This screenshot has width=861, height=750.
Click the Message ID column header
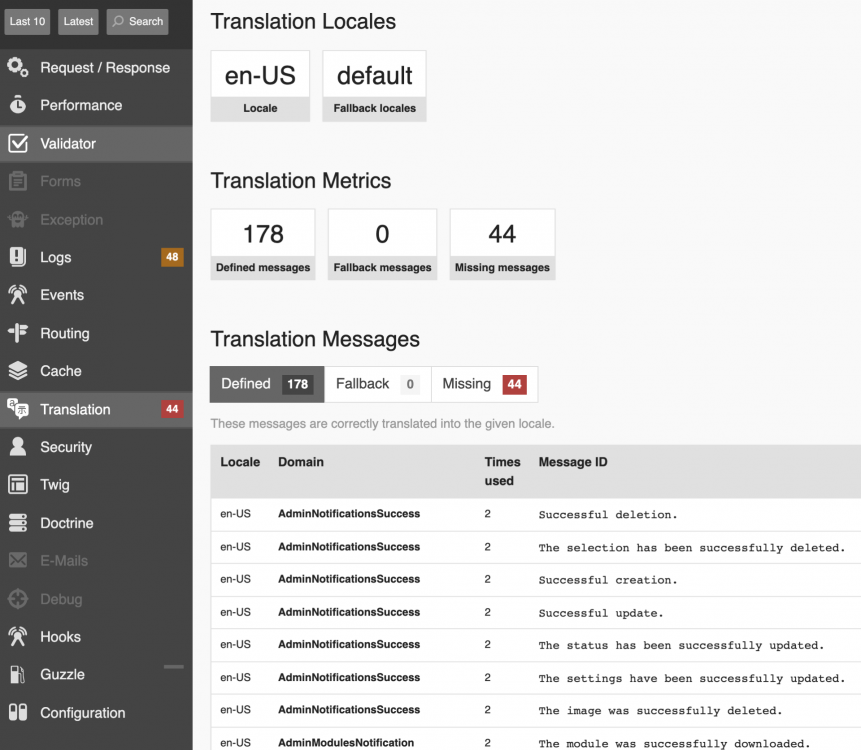click(x=573, y=462)
